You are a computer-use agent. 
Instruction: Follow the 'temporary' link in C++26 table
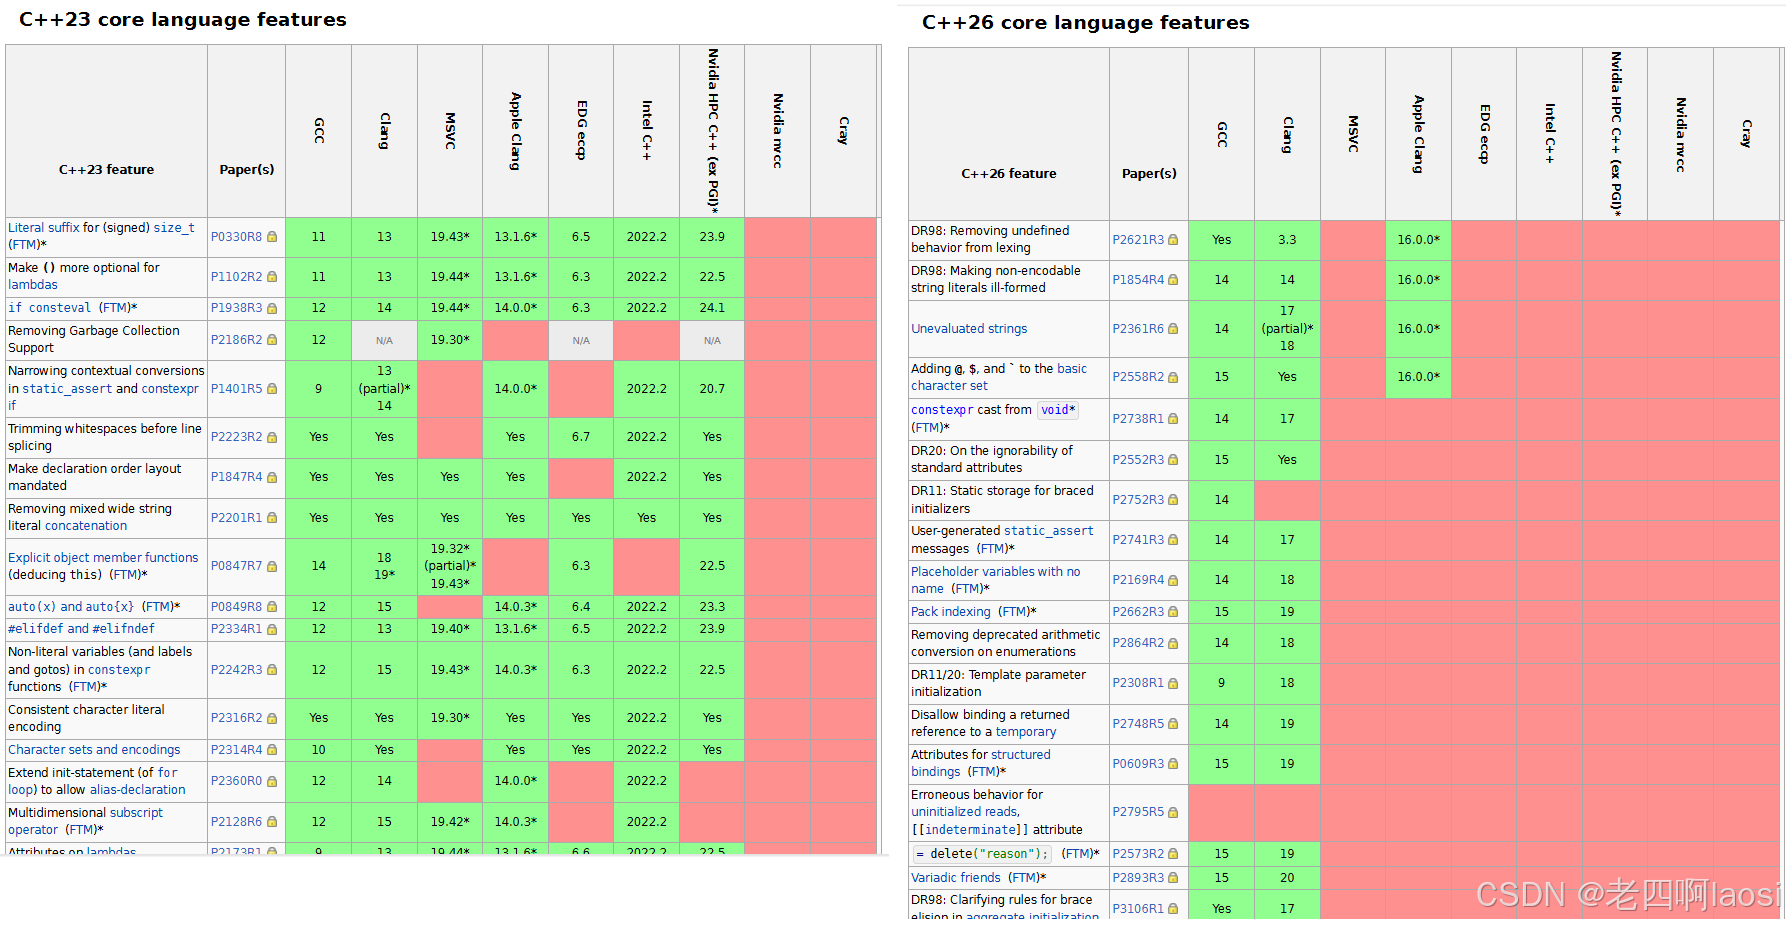[1026, 732]
